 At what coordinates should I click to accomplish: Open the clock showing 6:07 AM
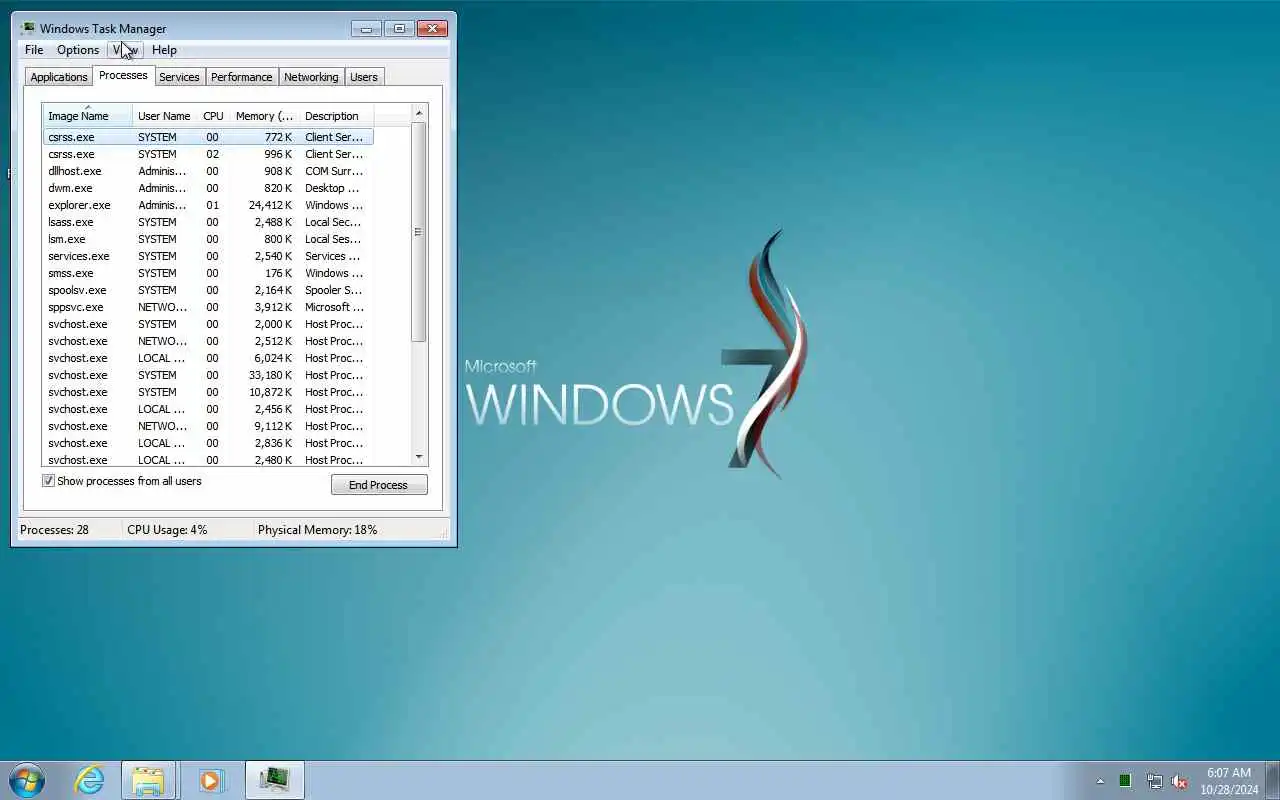[1229, 781]
